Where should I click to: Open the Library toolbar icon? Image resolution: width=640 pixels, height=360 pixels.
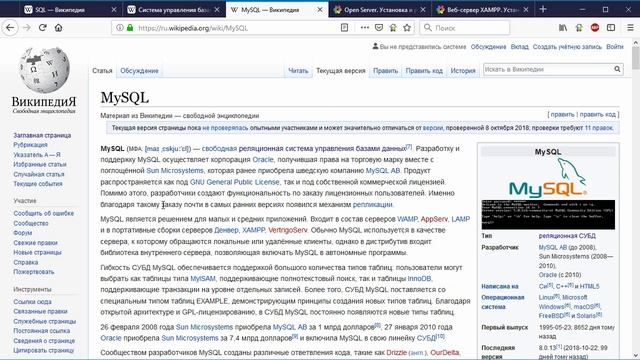(x=563, y=28)
